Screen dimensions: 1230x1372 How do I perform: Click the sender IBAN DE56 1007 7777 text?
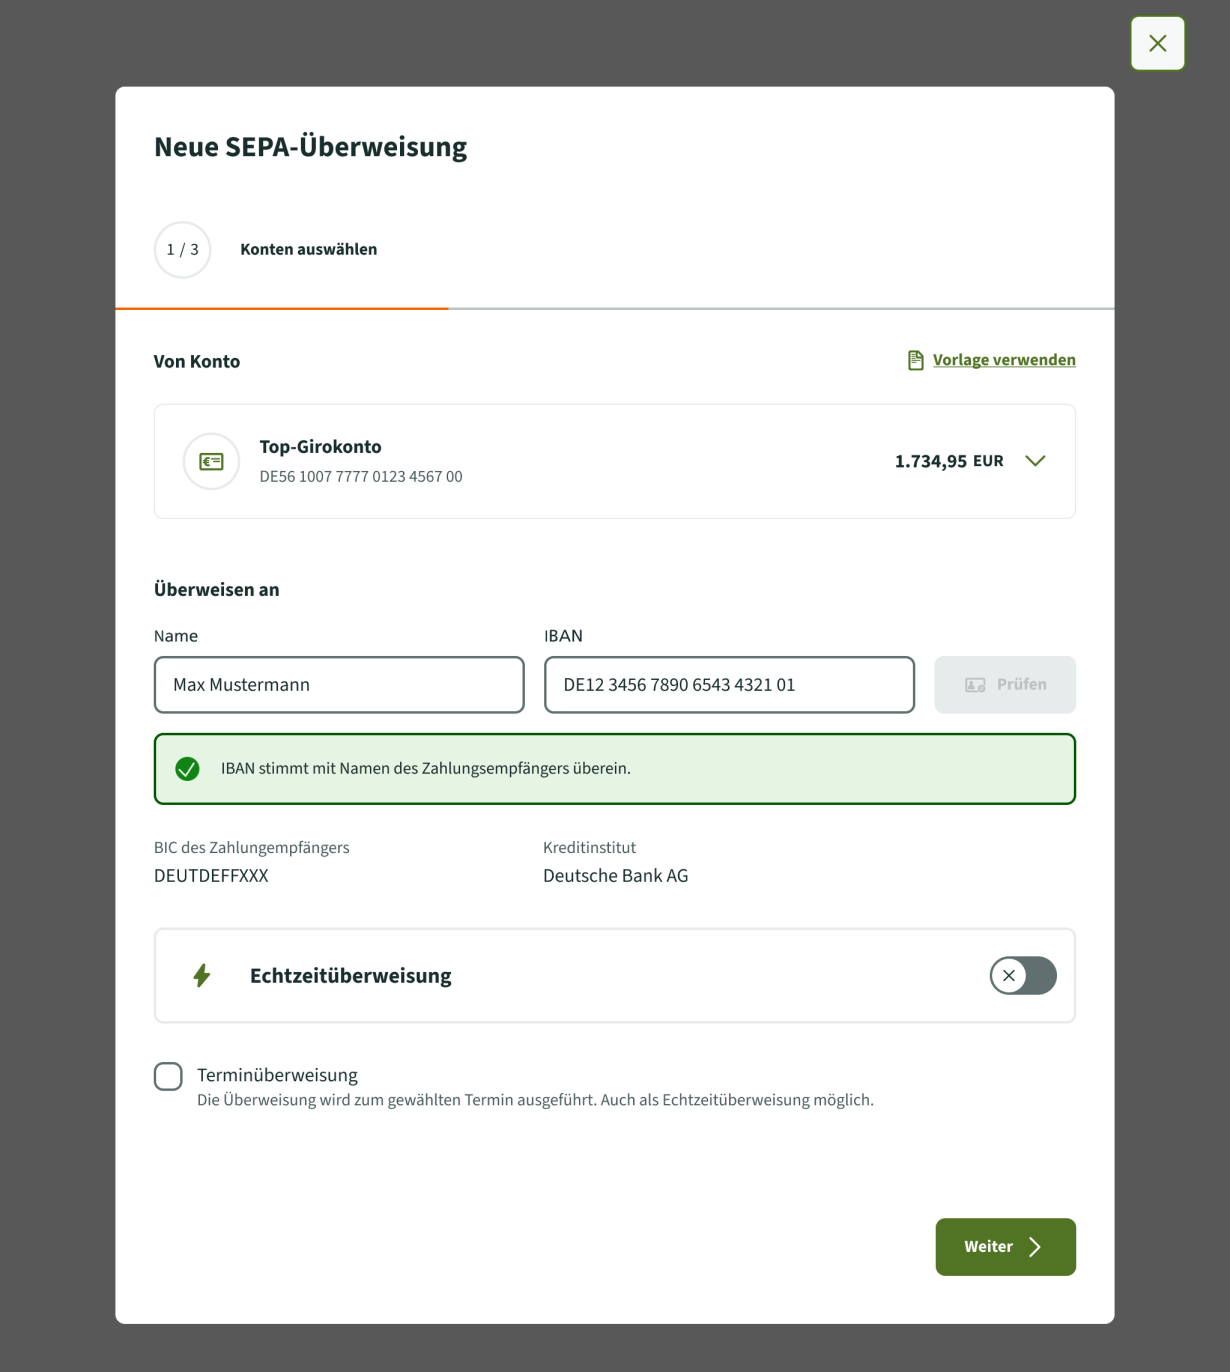[361, 477]
